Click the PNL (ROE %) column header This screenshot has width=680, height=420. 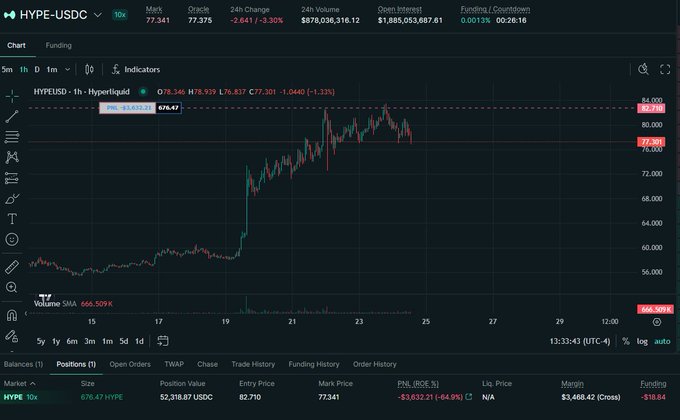pos(418,384)
